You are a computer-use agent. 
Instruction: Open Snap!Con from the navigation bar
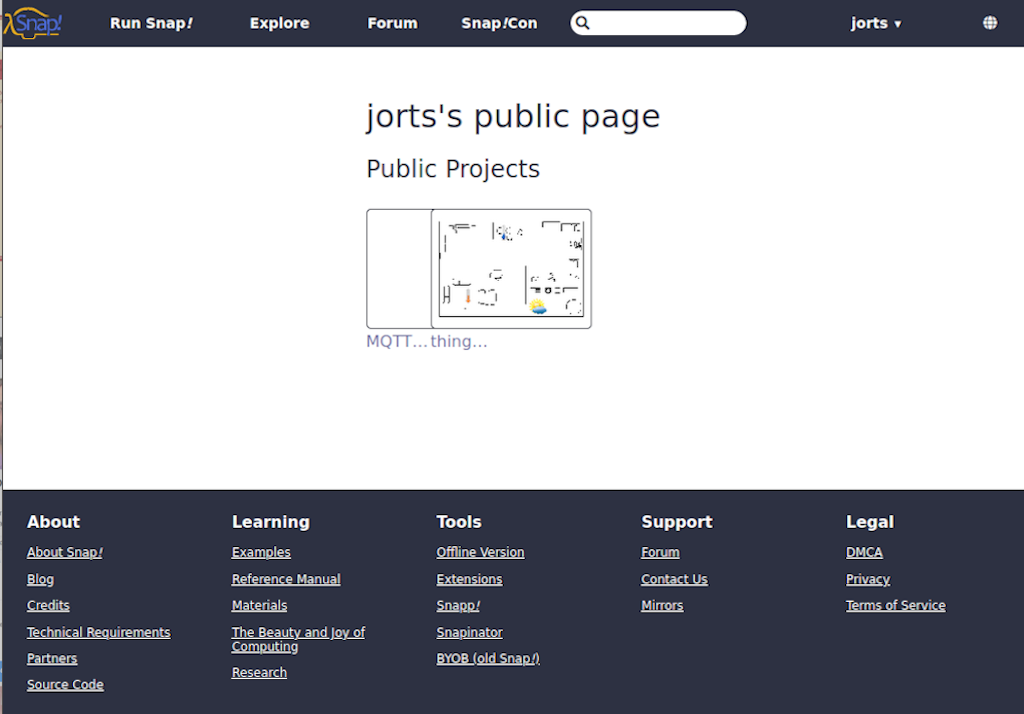coord(499,23)
